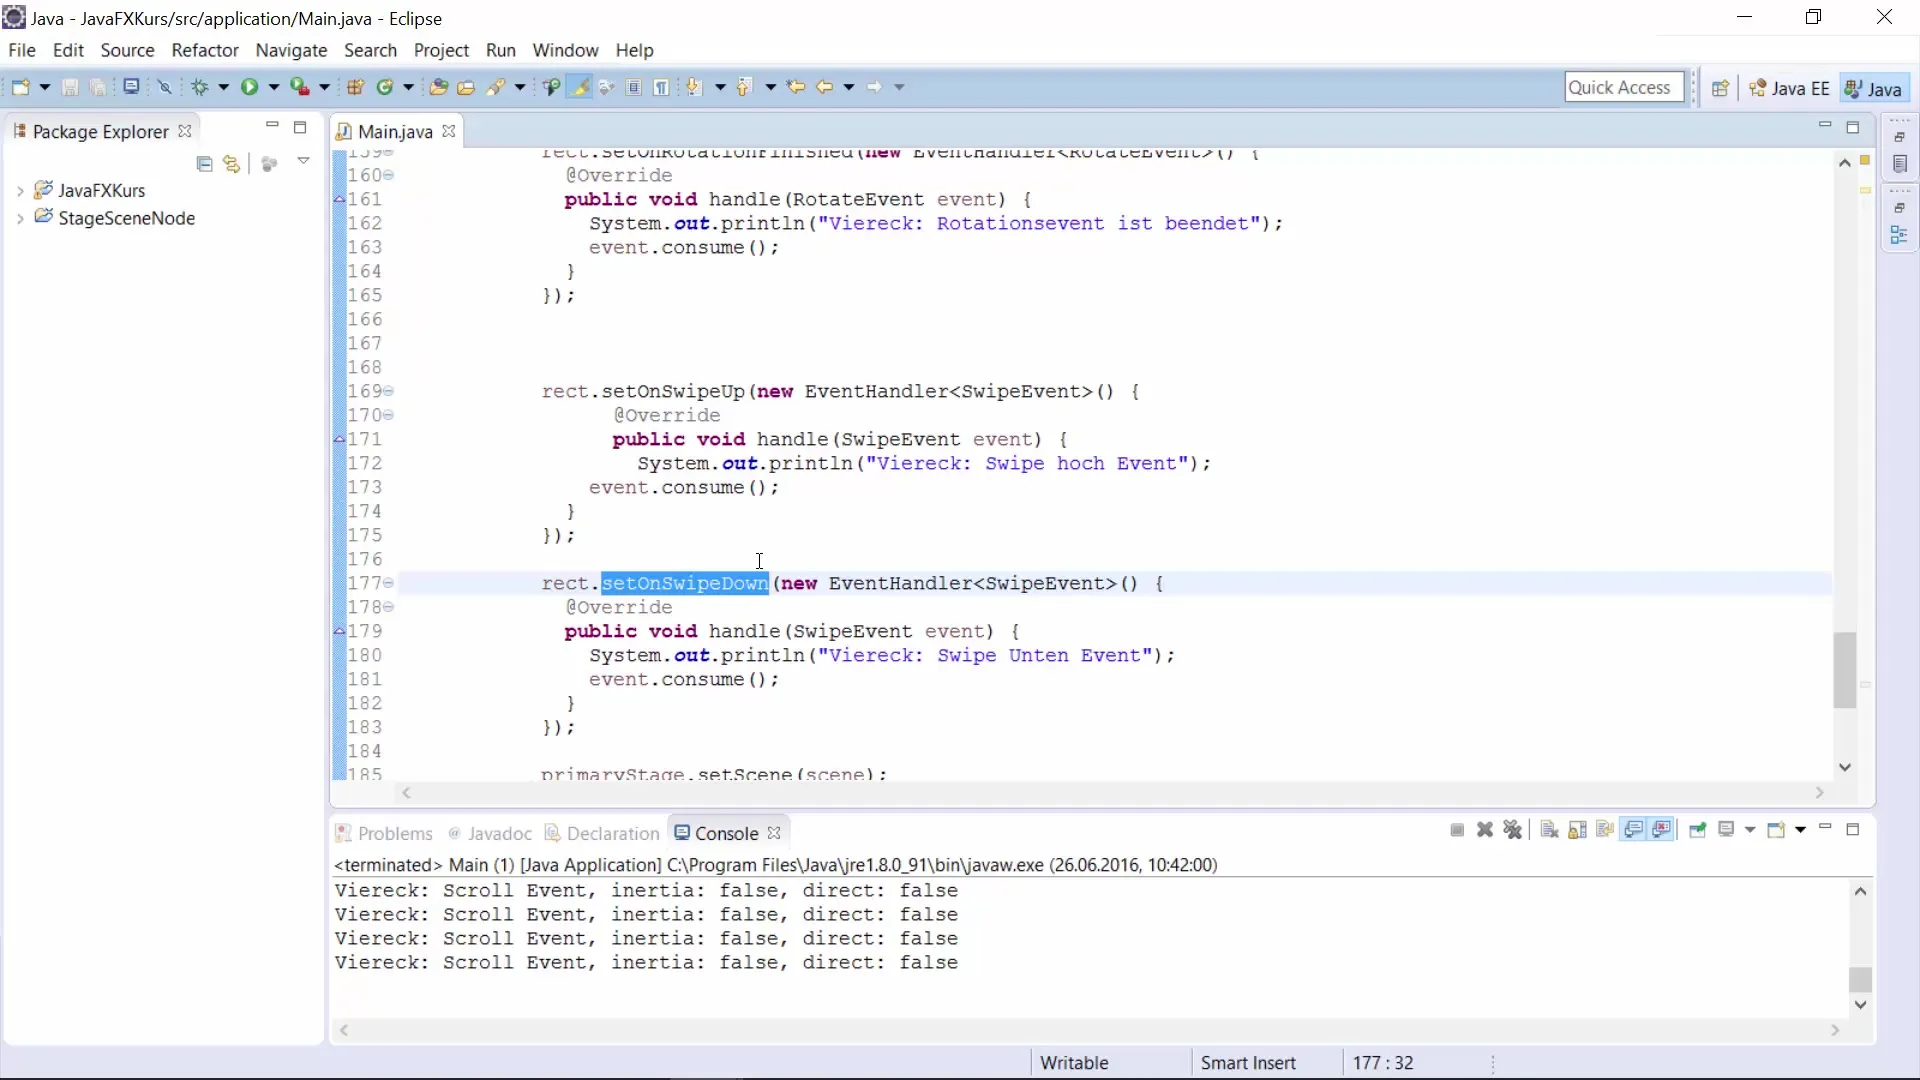This screenshot has height=1080, width=1920.
Task: Click the Last Edit Location icon
Action: click(x=796, y=87)
